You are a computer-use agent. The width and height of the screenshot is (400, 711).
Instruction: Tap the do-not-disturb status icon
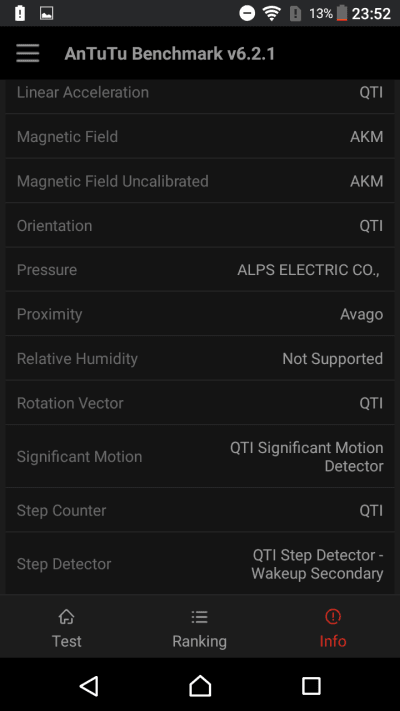pos(247,14)
